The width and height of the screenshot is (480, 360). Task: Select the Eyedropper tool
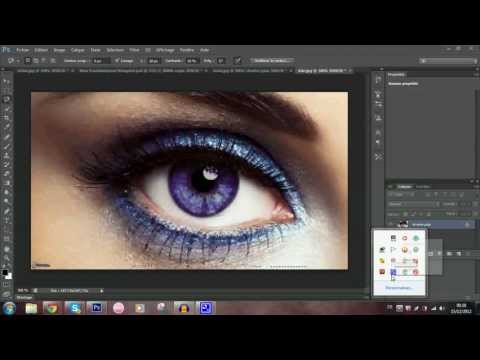pos(6,127)
